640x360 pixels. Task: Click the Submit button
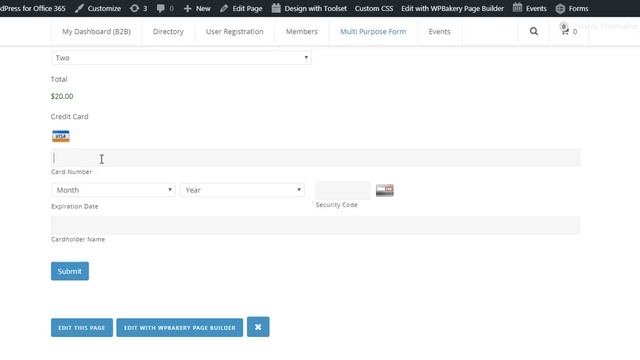70,271
